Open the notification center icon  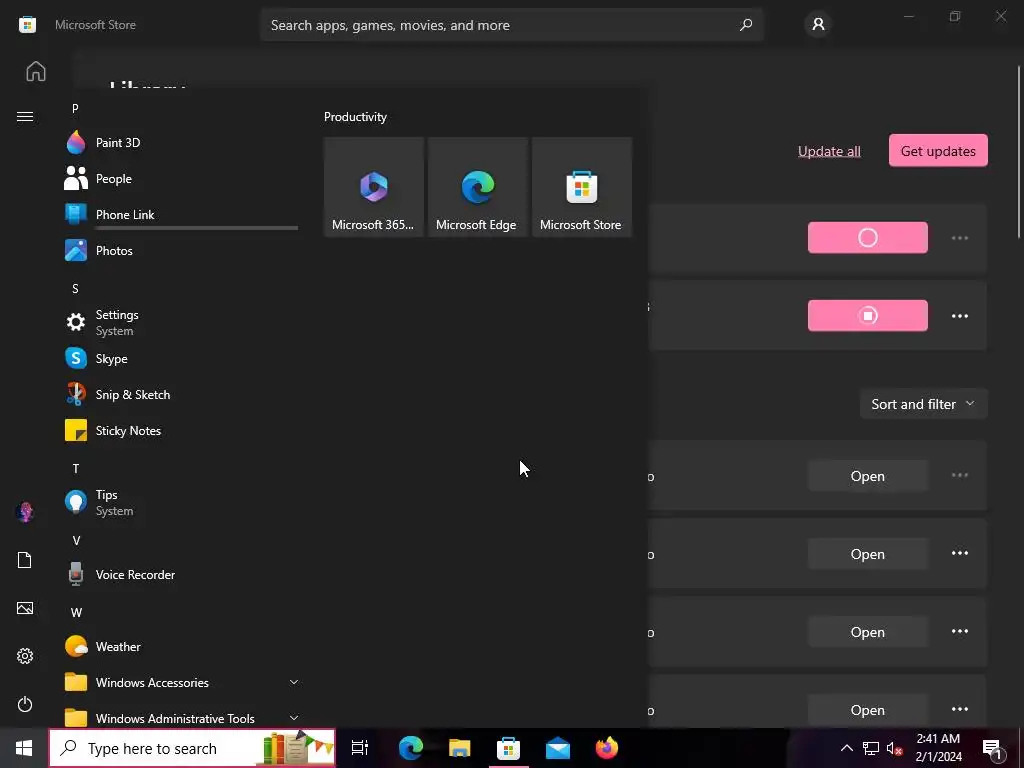[x=993, y=749]
